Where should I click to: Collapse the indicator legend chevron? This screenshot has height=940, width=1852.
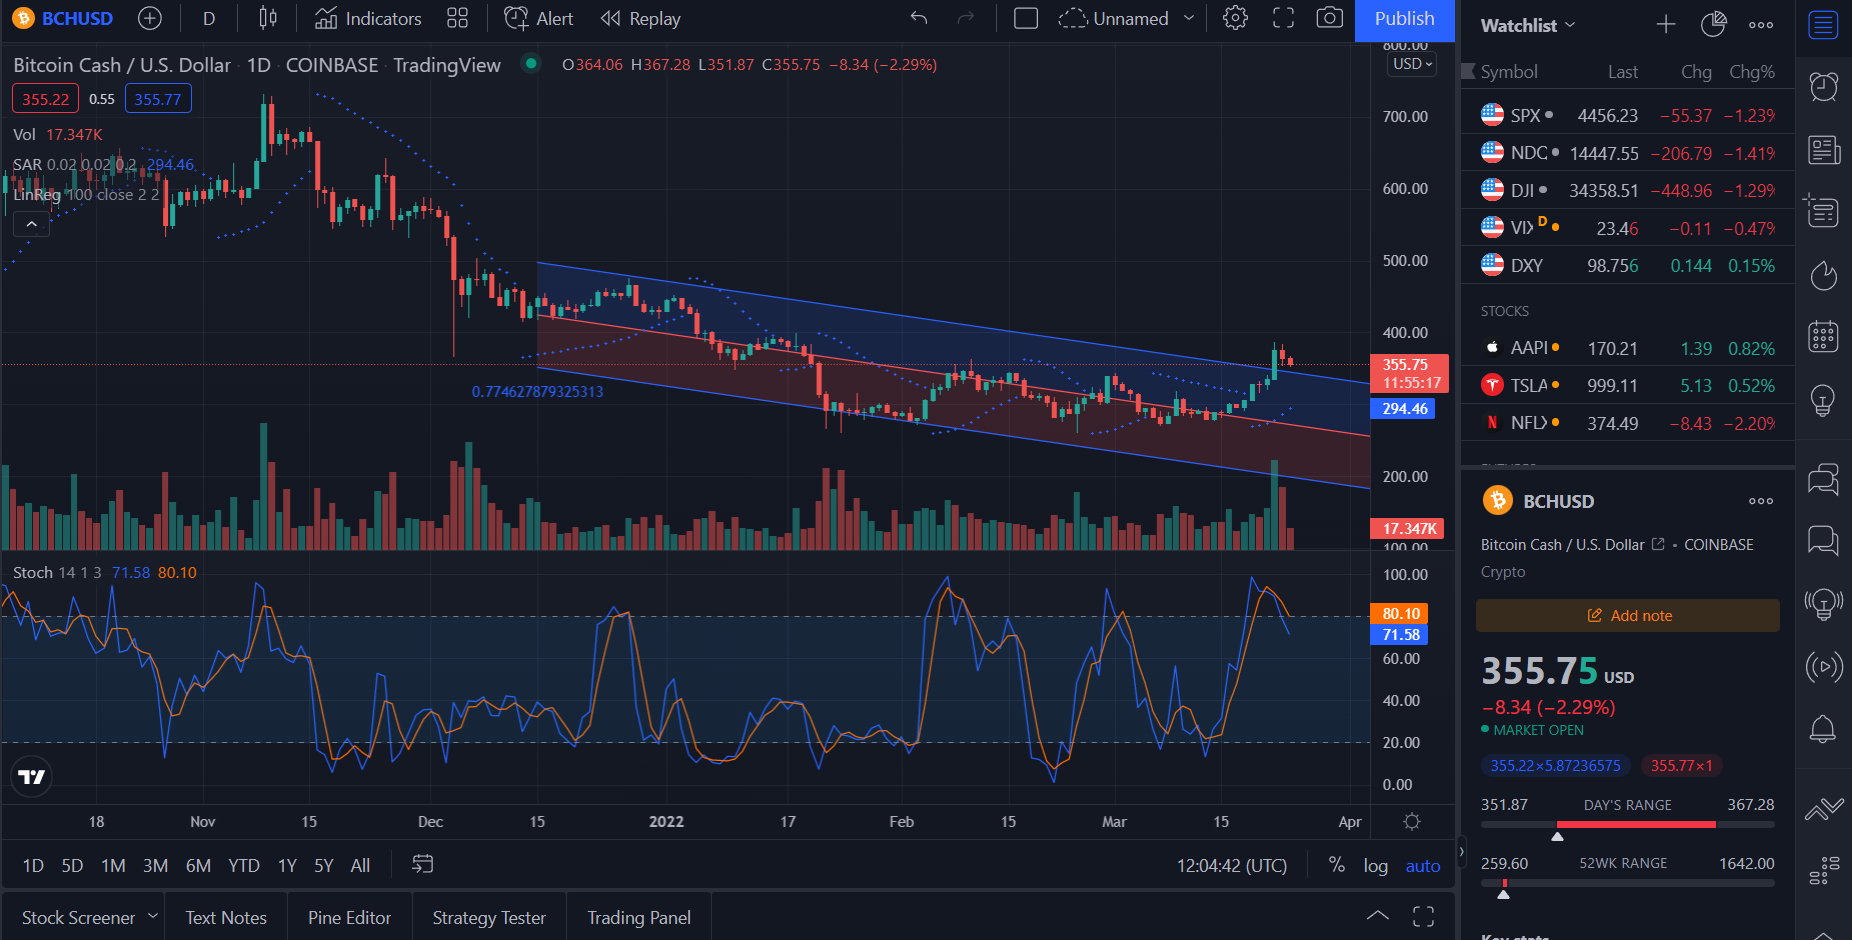(31, 224)
